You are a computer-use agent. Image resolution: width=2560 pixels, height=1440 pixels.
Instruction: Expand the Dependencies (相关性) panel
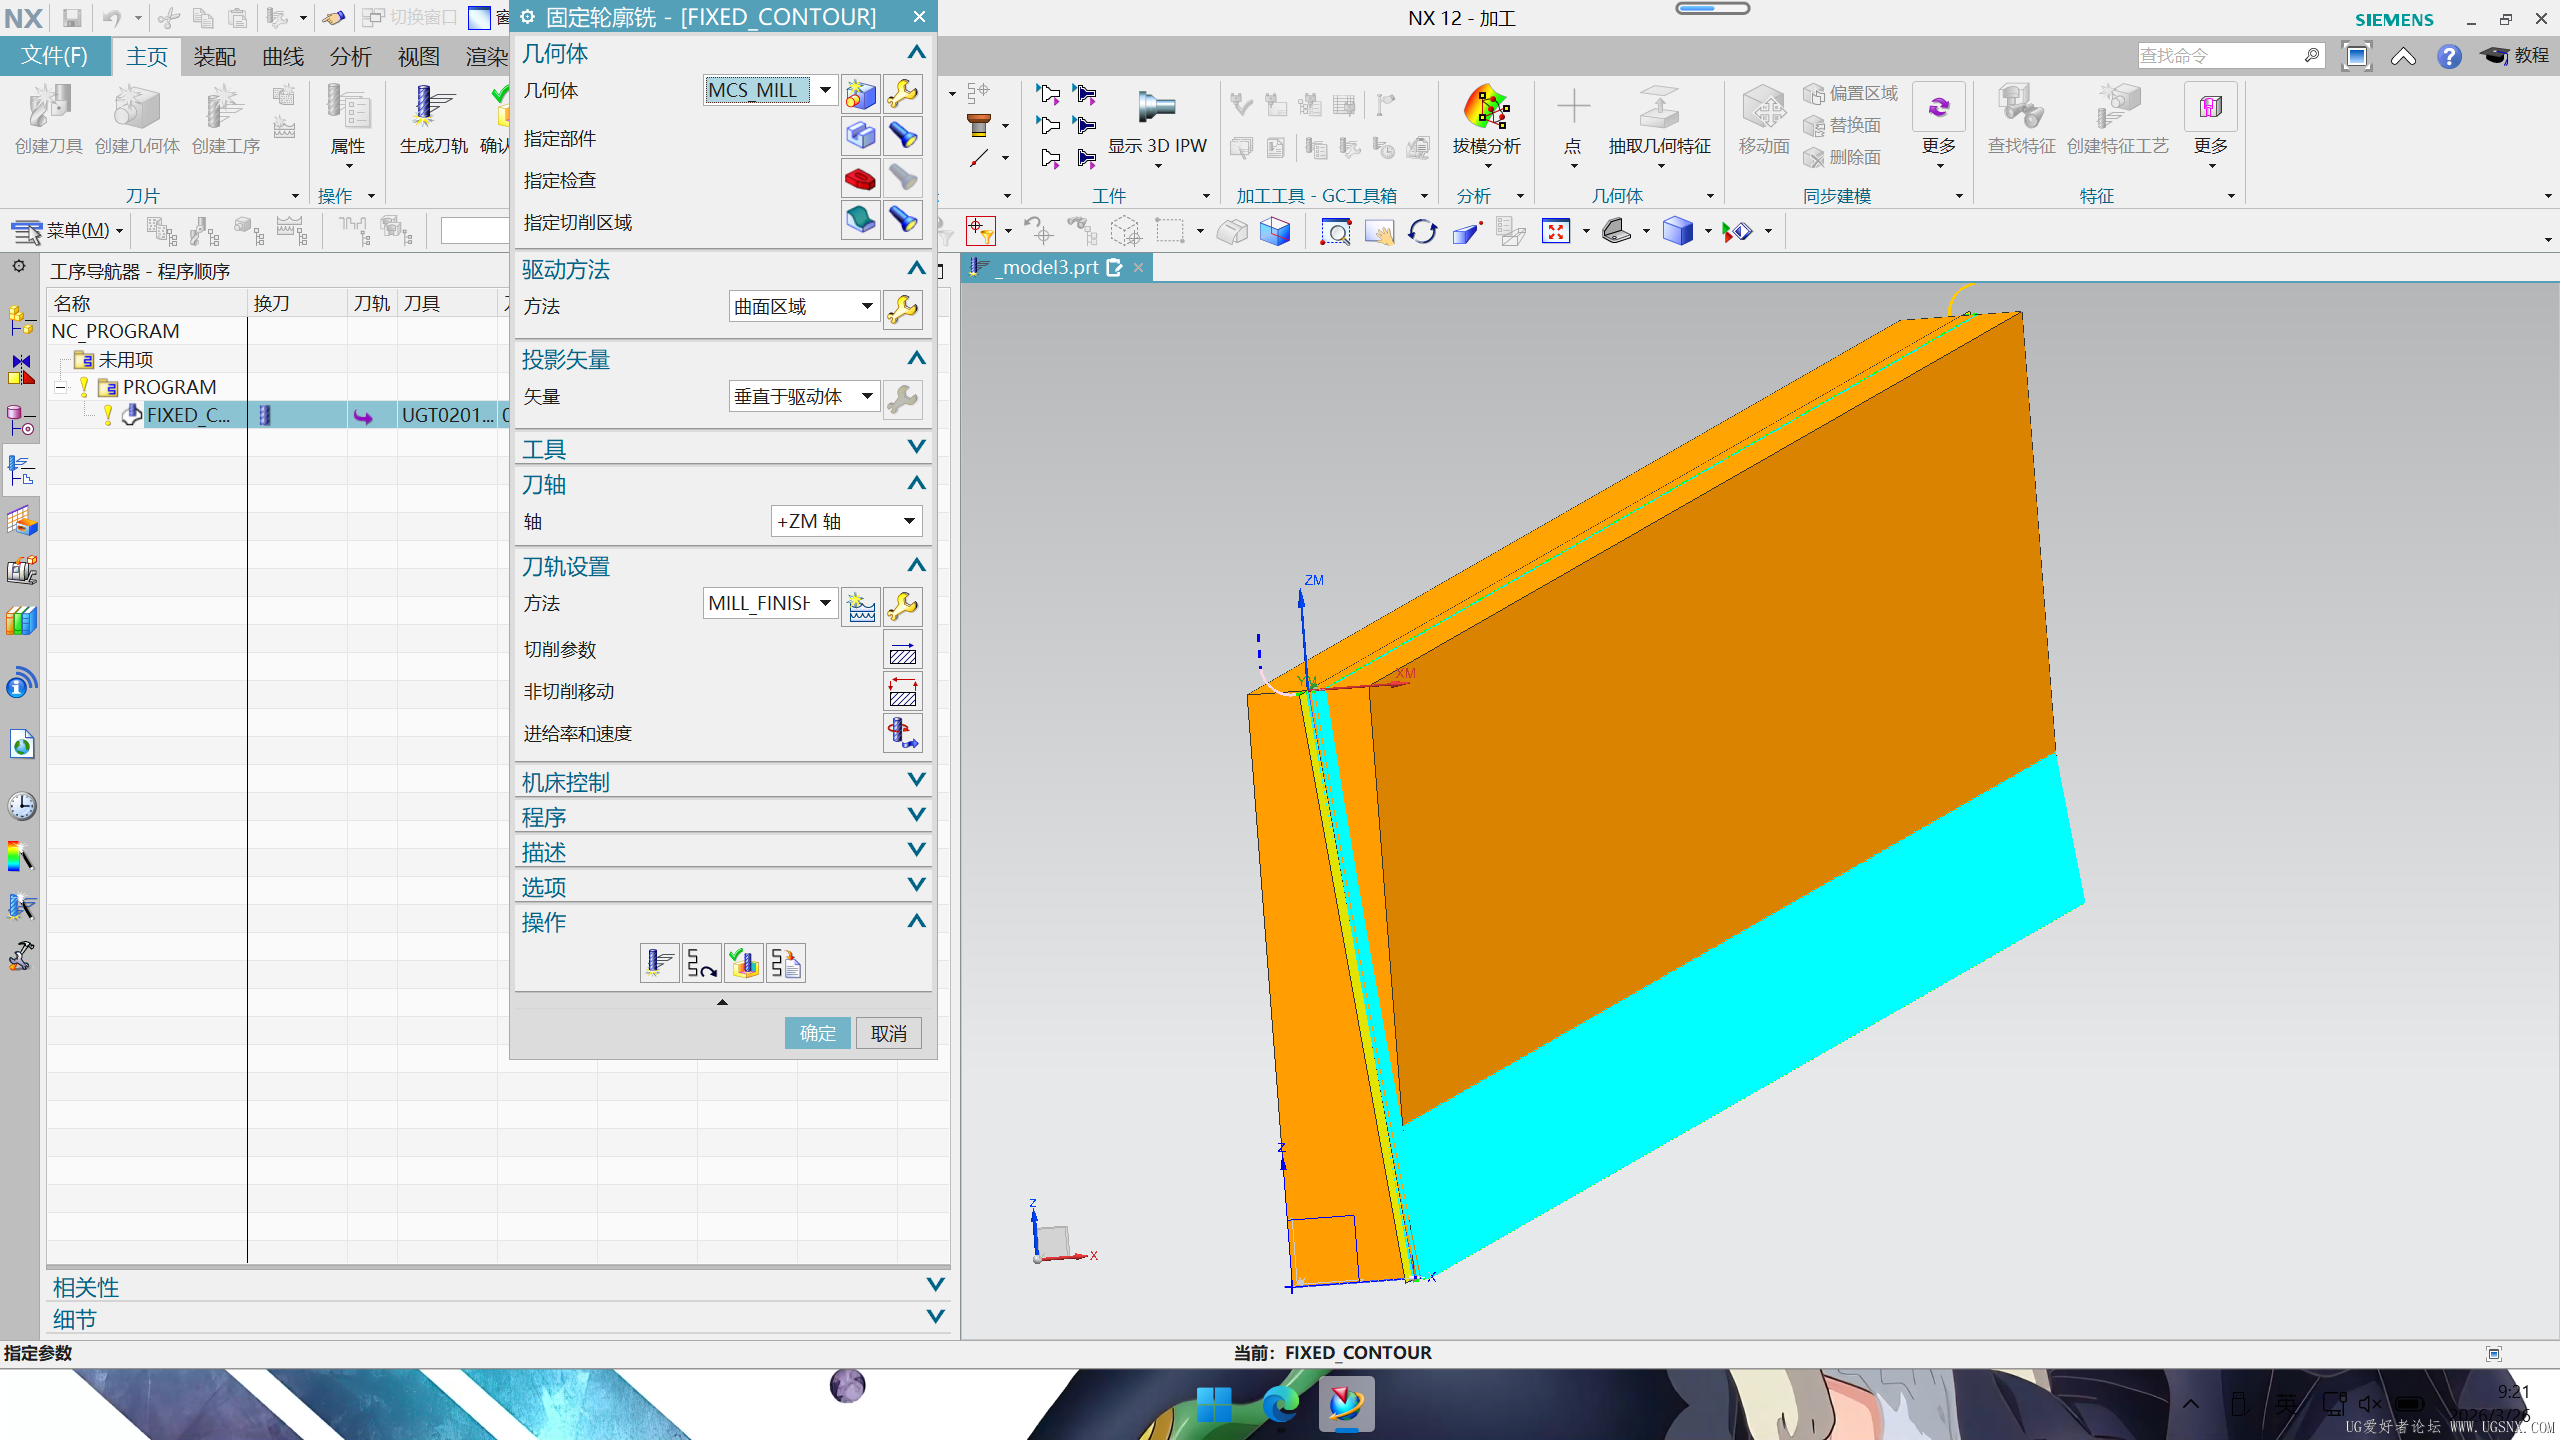[x=935, y=1286]
